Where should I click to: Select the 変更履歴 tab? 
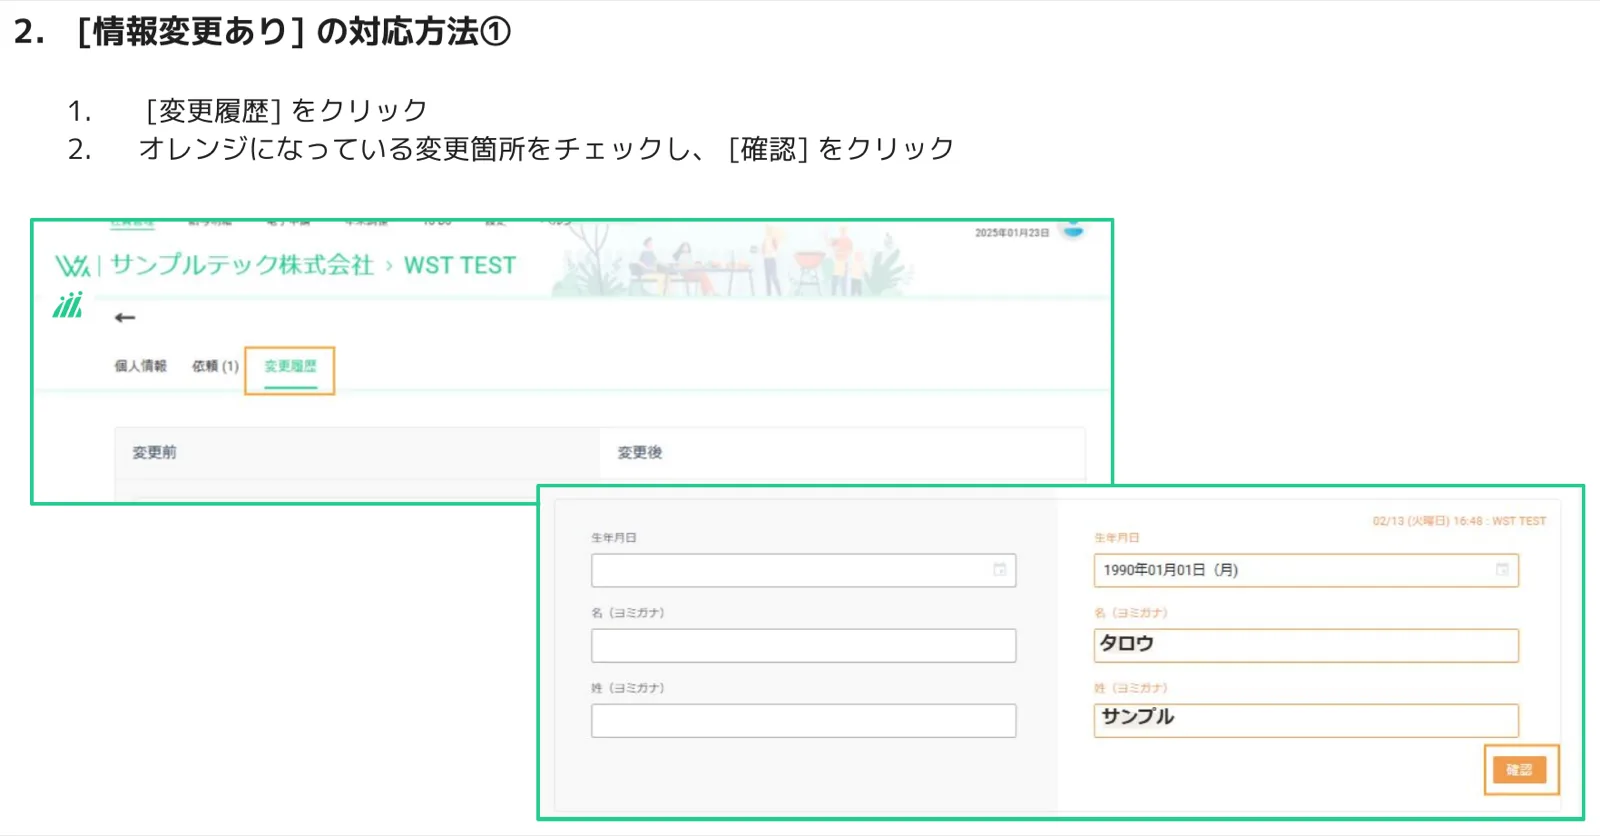pos(290,367)
